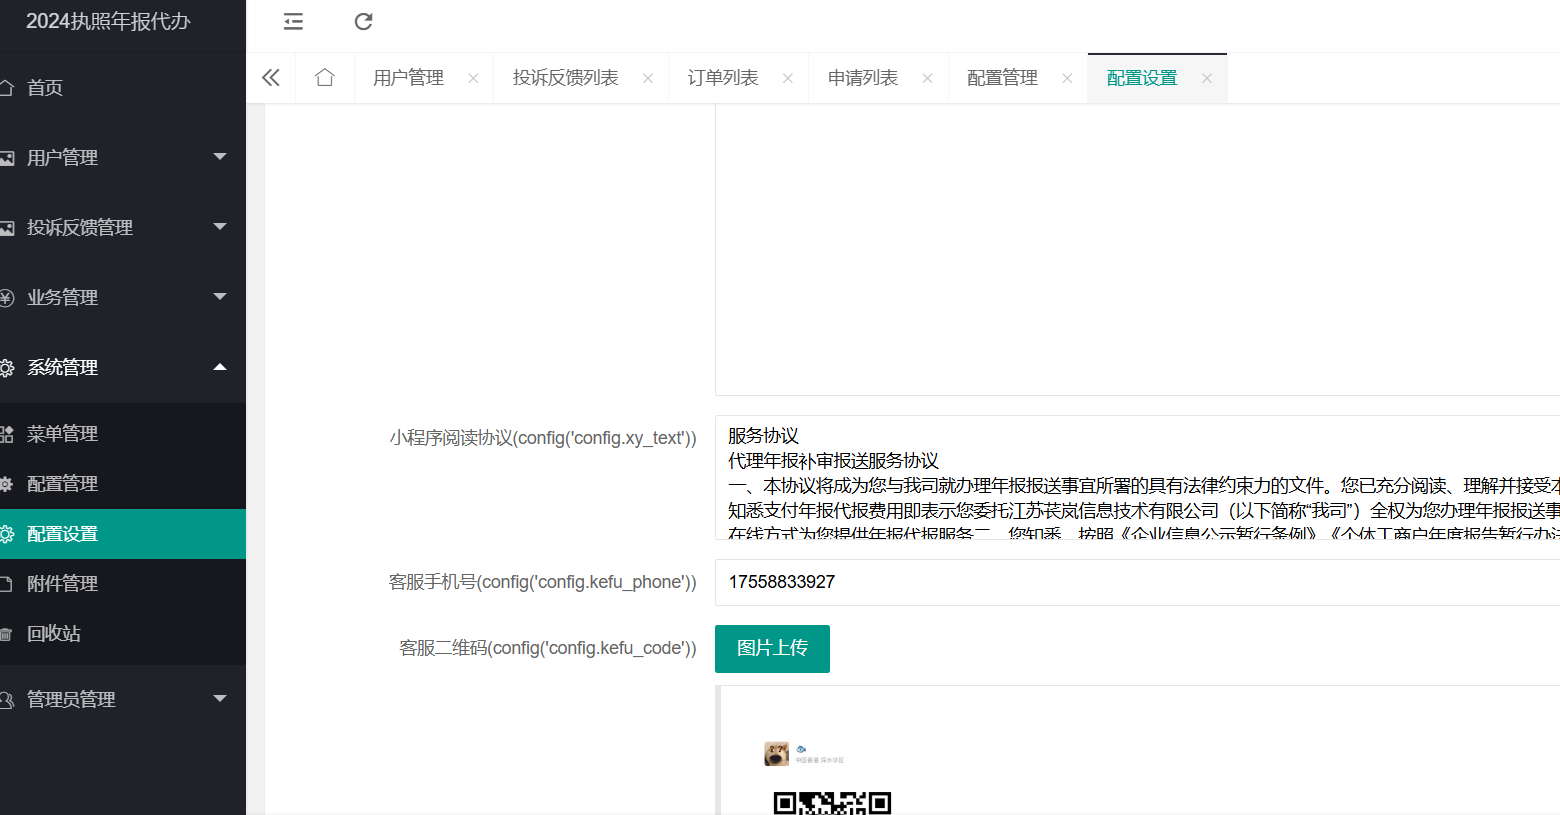
Task: Open 菜单管理 in the sidebar
Action: pos(62,434)
